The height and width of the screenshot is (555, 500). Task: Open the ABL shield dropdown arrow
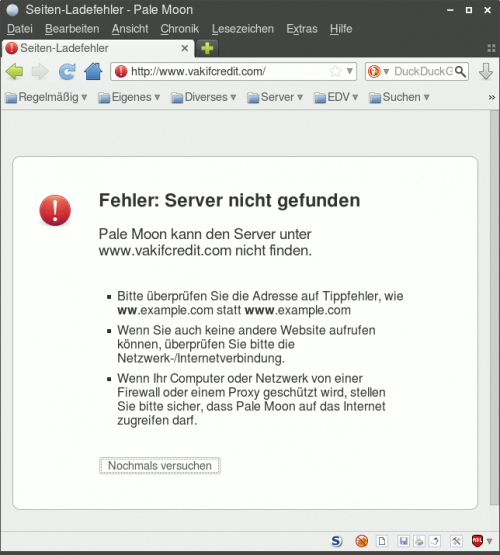pos(489,541)
